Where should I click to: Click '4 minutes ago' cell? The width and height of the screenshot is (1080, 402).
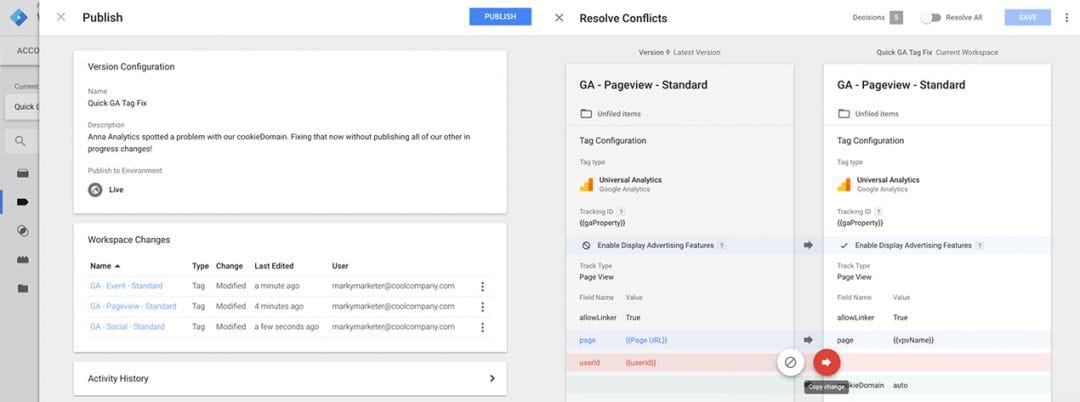coord(278,306)
